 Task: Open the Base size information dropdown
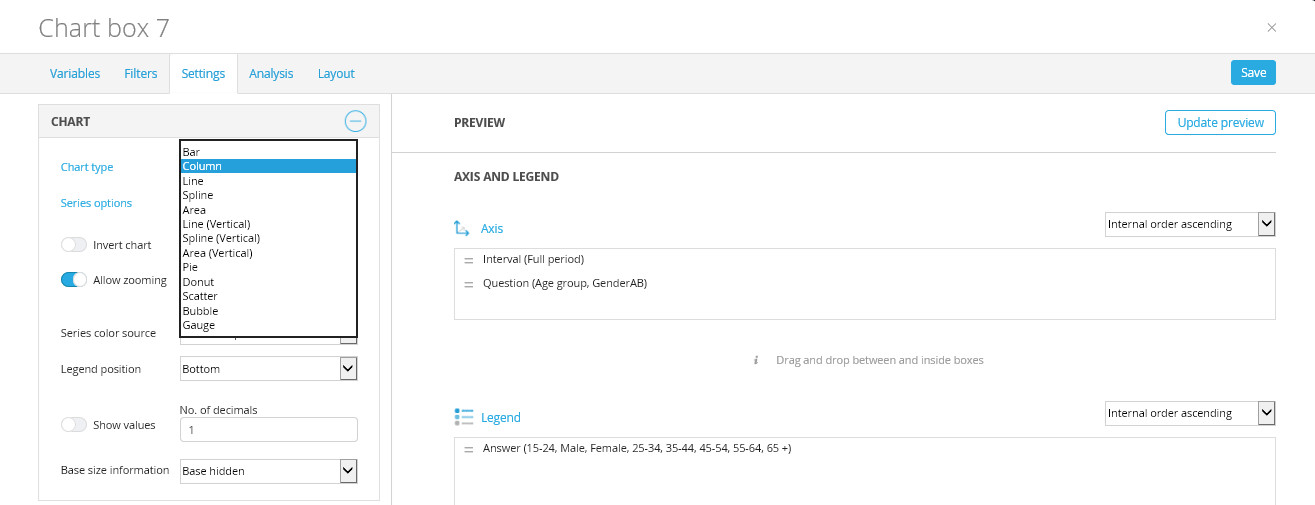click(x=268, y=470)
